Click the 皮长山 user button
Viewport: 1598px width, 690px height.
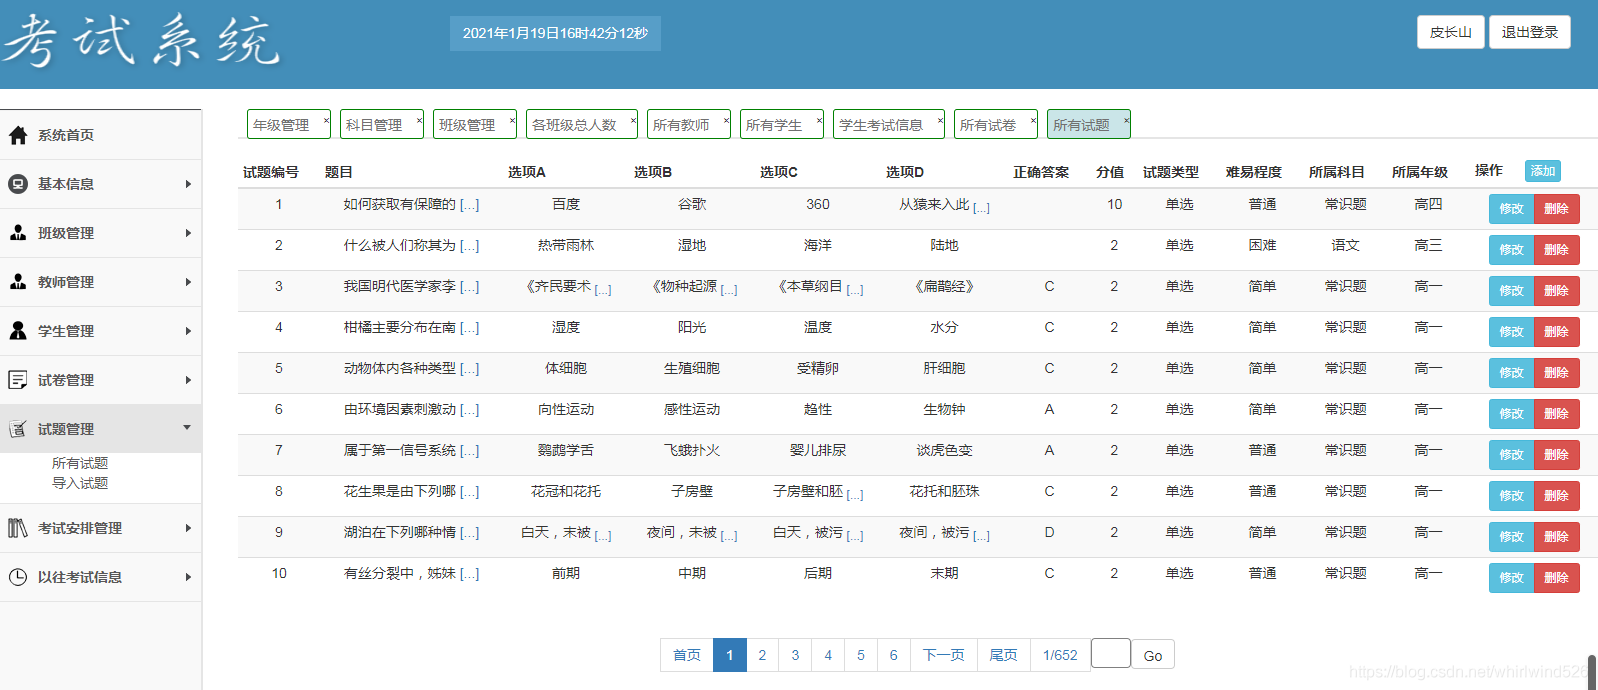pos(1451,32)
